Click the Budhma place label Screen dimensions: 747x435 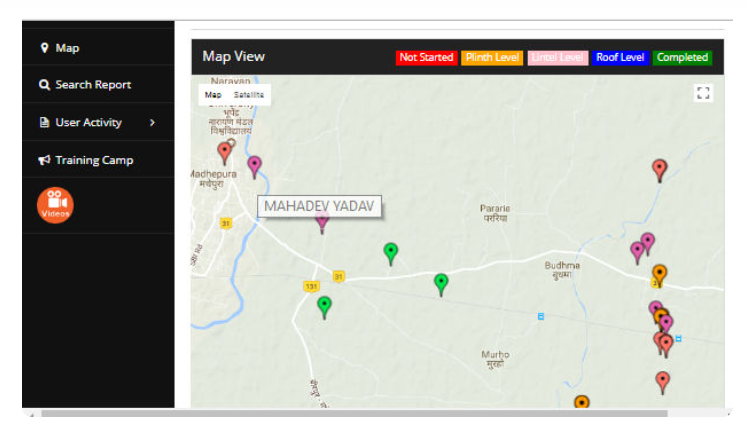(x=562, y=270)
